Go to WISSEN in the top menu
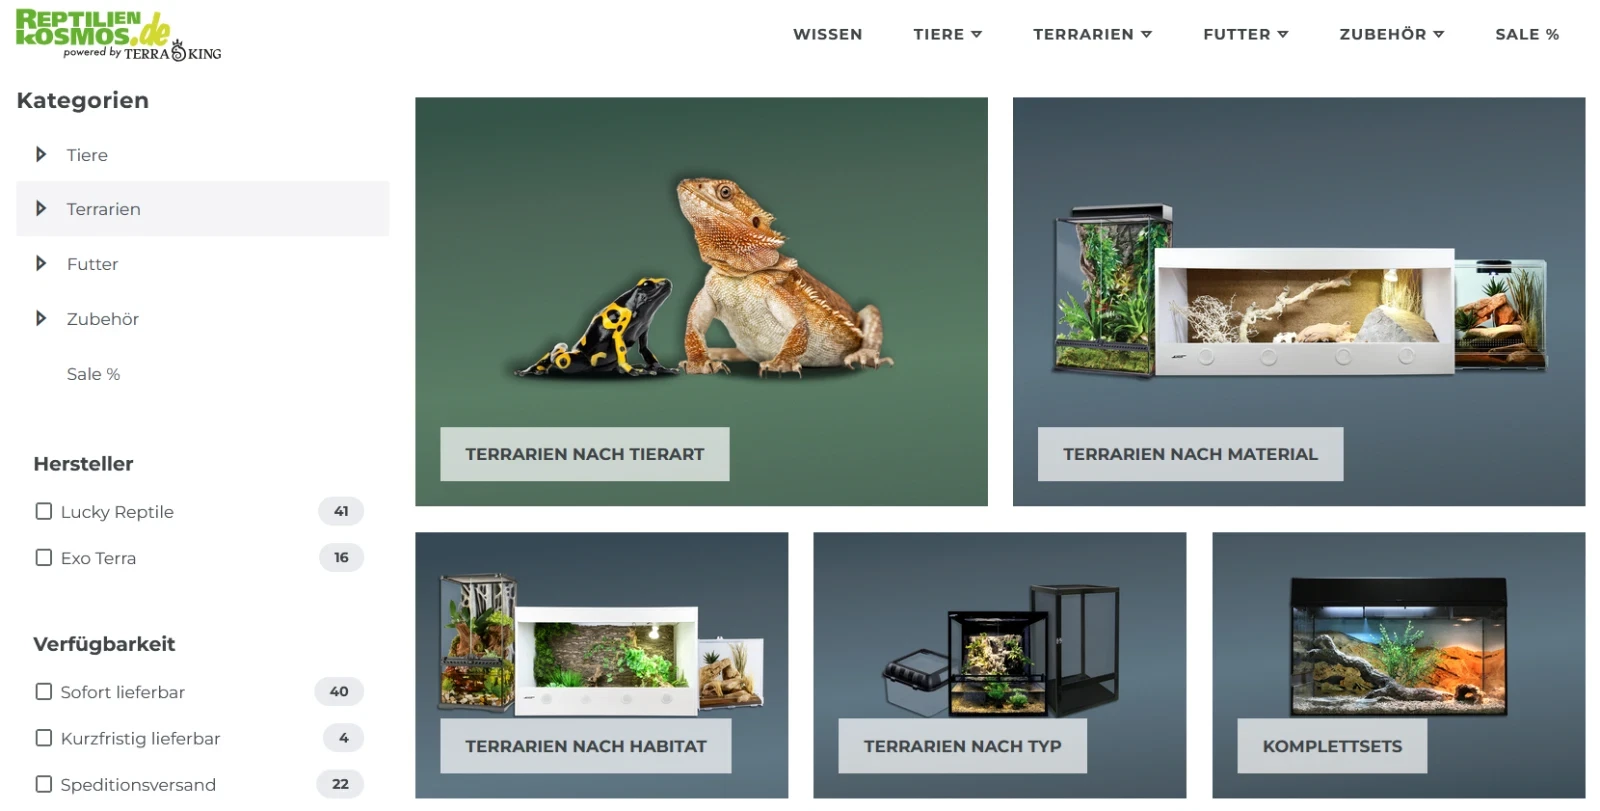This screenshot has width=1600, height=811. [827, 34]
